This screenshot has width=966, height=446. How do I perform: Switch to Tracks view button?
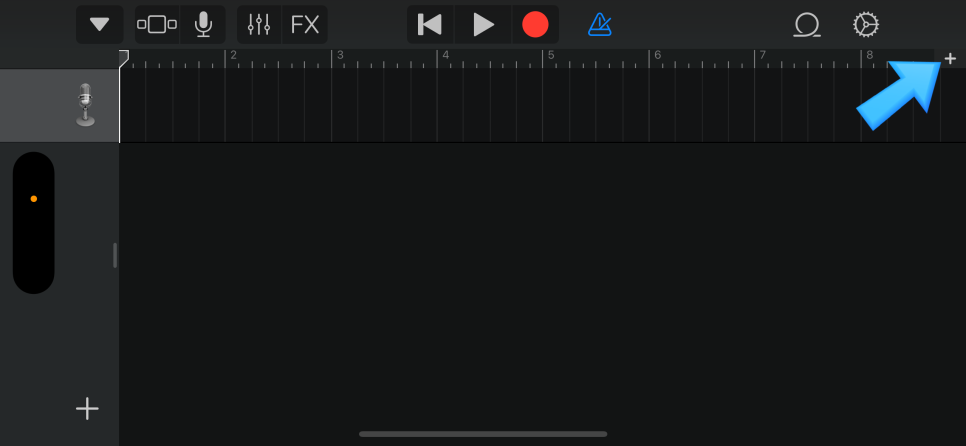157,25
